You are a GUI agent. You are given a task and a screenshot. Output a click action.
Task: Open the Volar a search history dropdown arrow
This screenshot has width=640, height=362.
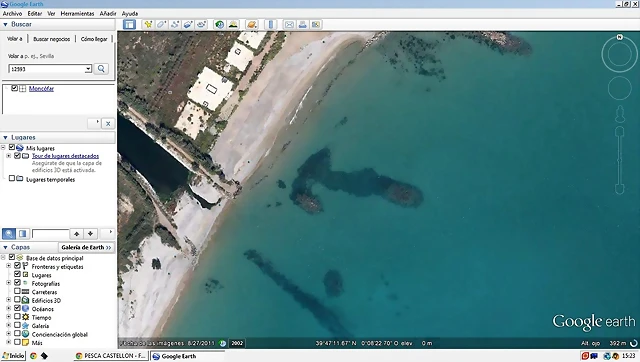coord(88,69)
